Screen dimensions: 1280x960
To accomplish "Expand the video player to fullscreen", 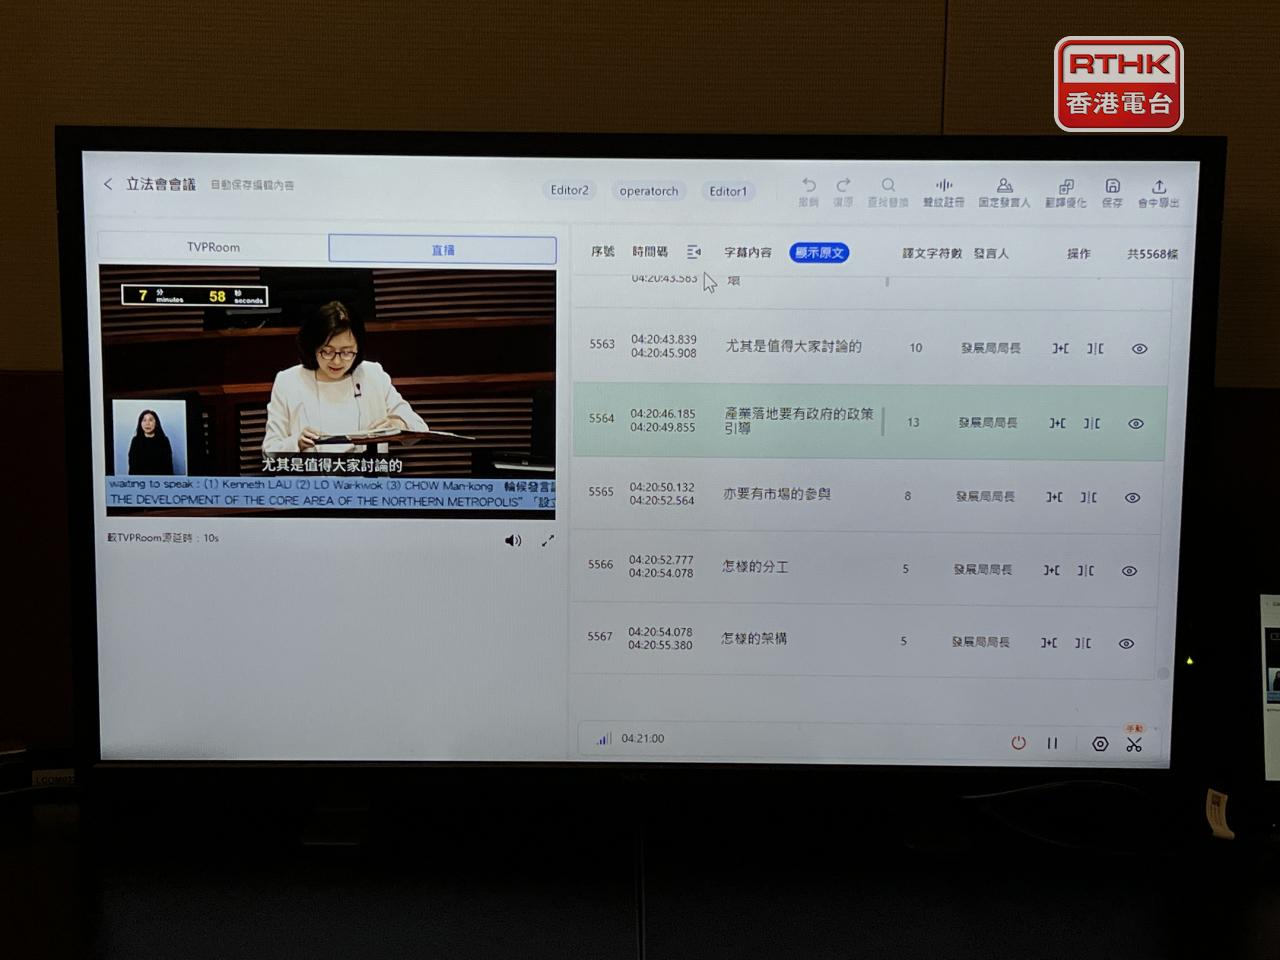I will (x=548, y=541).
